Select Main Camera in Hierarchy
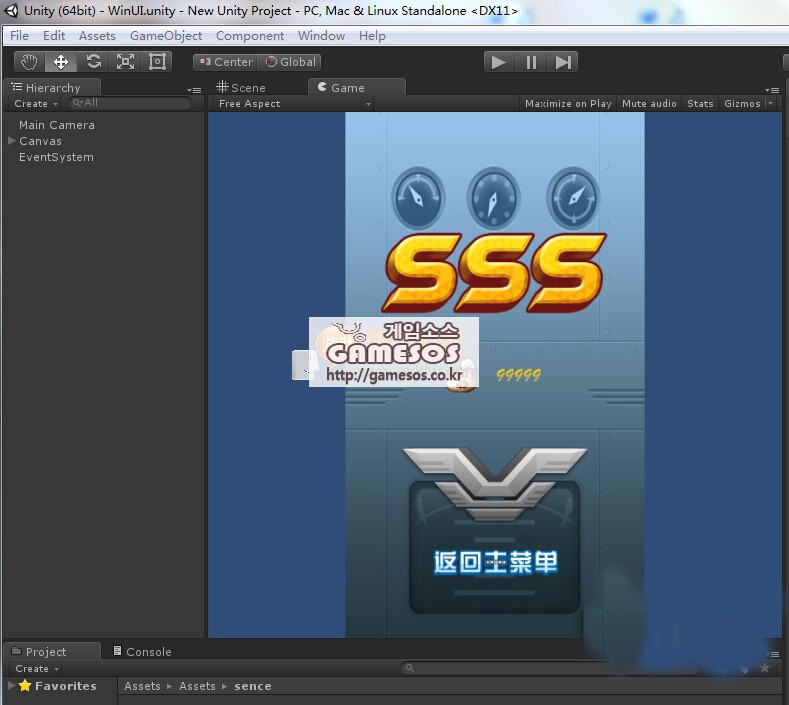 click(57, 125)
